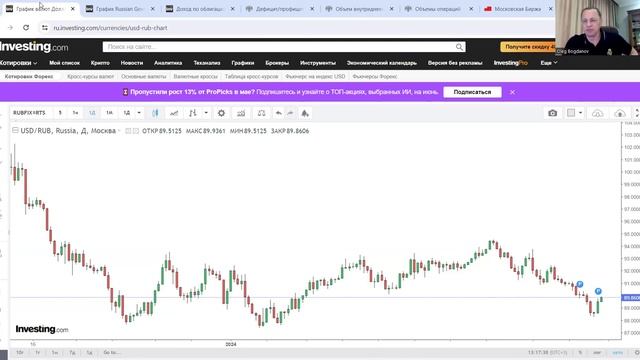Select the active 1Д daily interval
The image size is (640, 360).
pos(92,113)
